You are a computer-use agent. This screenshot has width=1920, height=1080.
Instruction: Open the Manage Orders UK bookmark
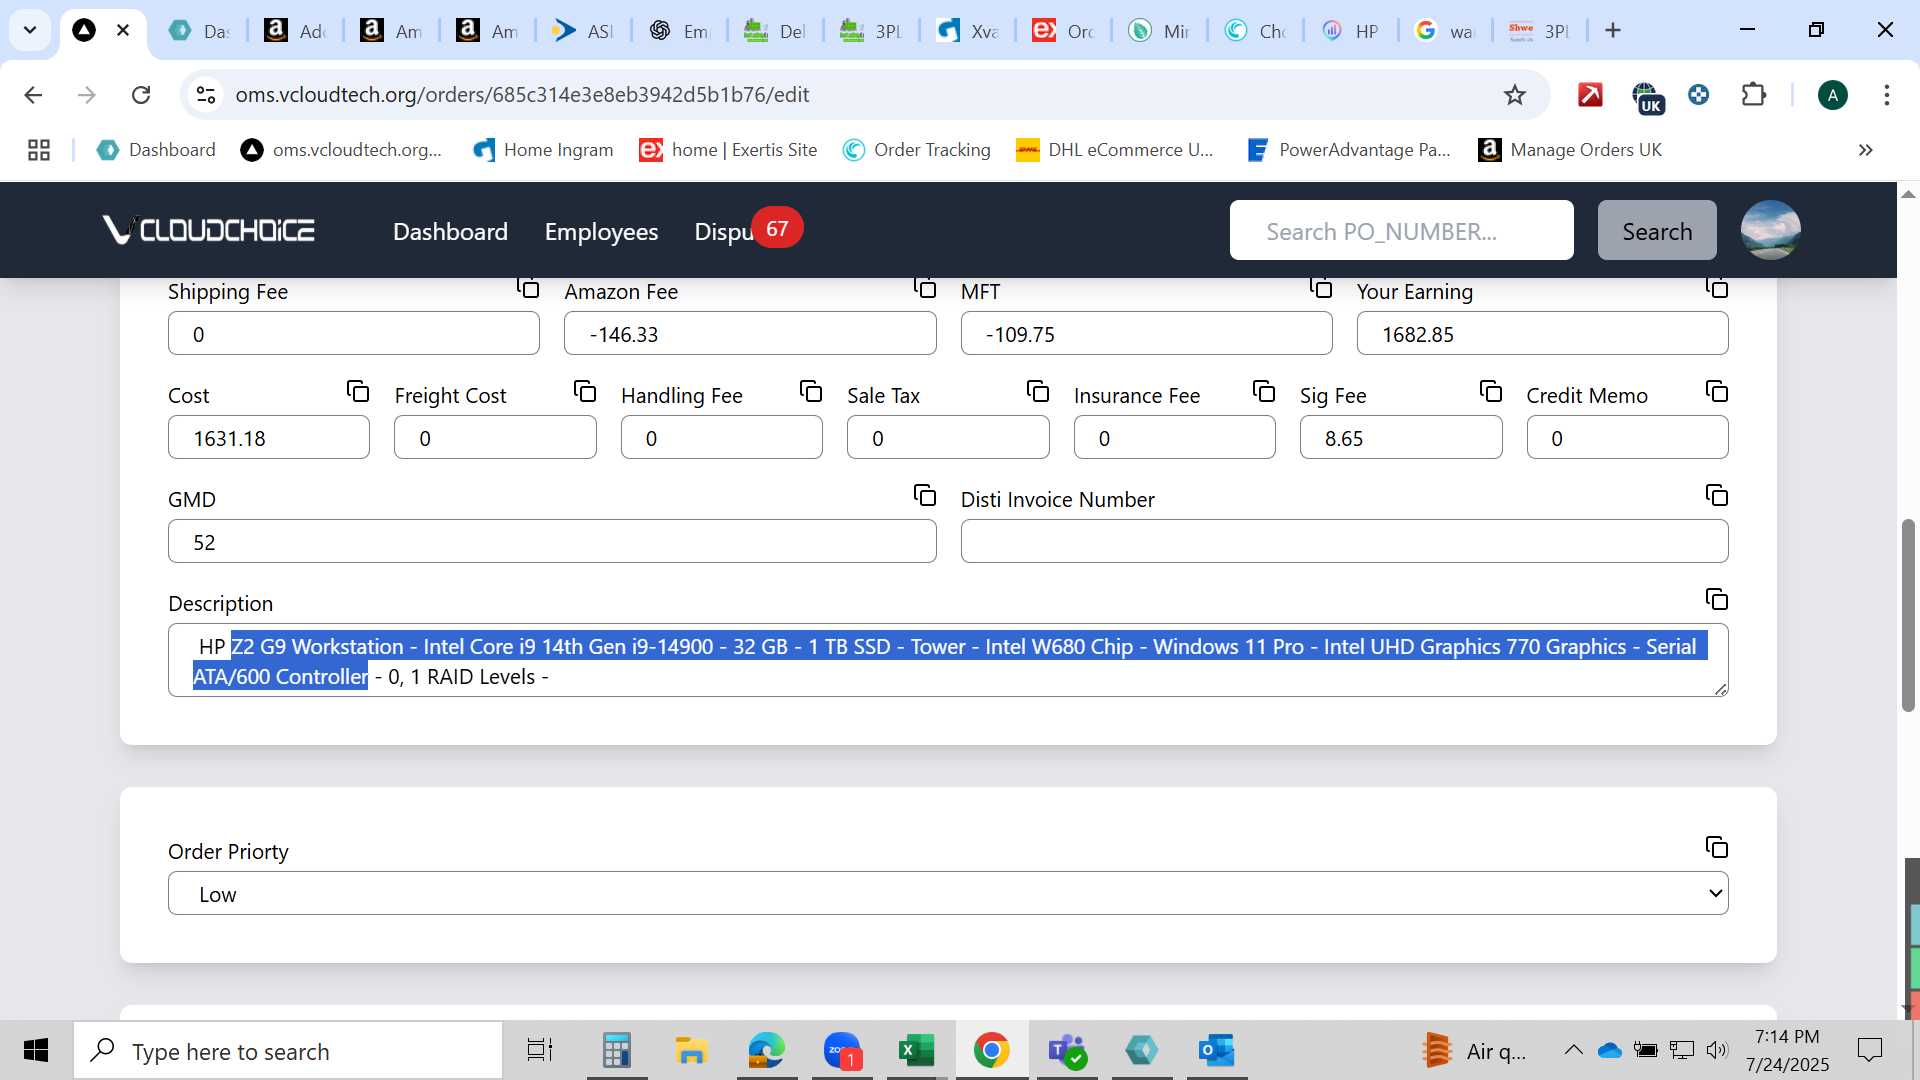tap(1570, 150)
